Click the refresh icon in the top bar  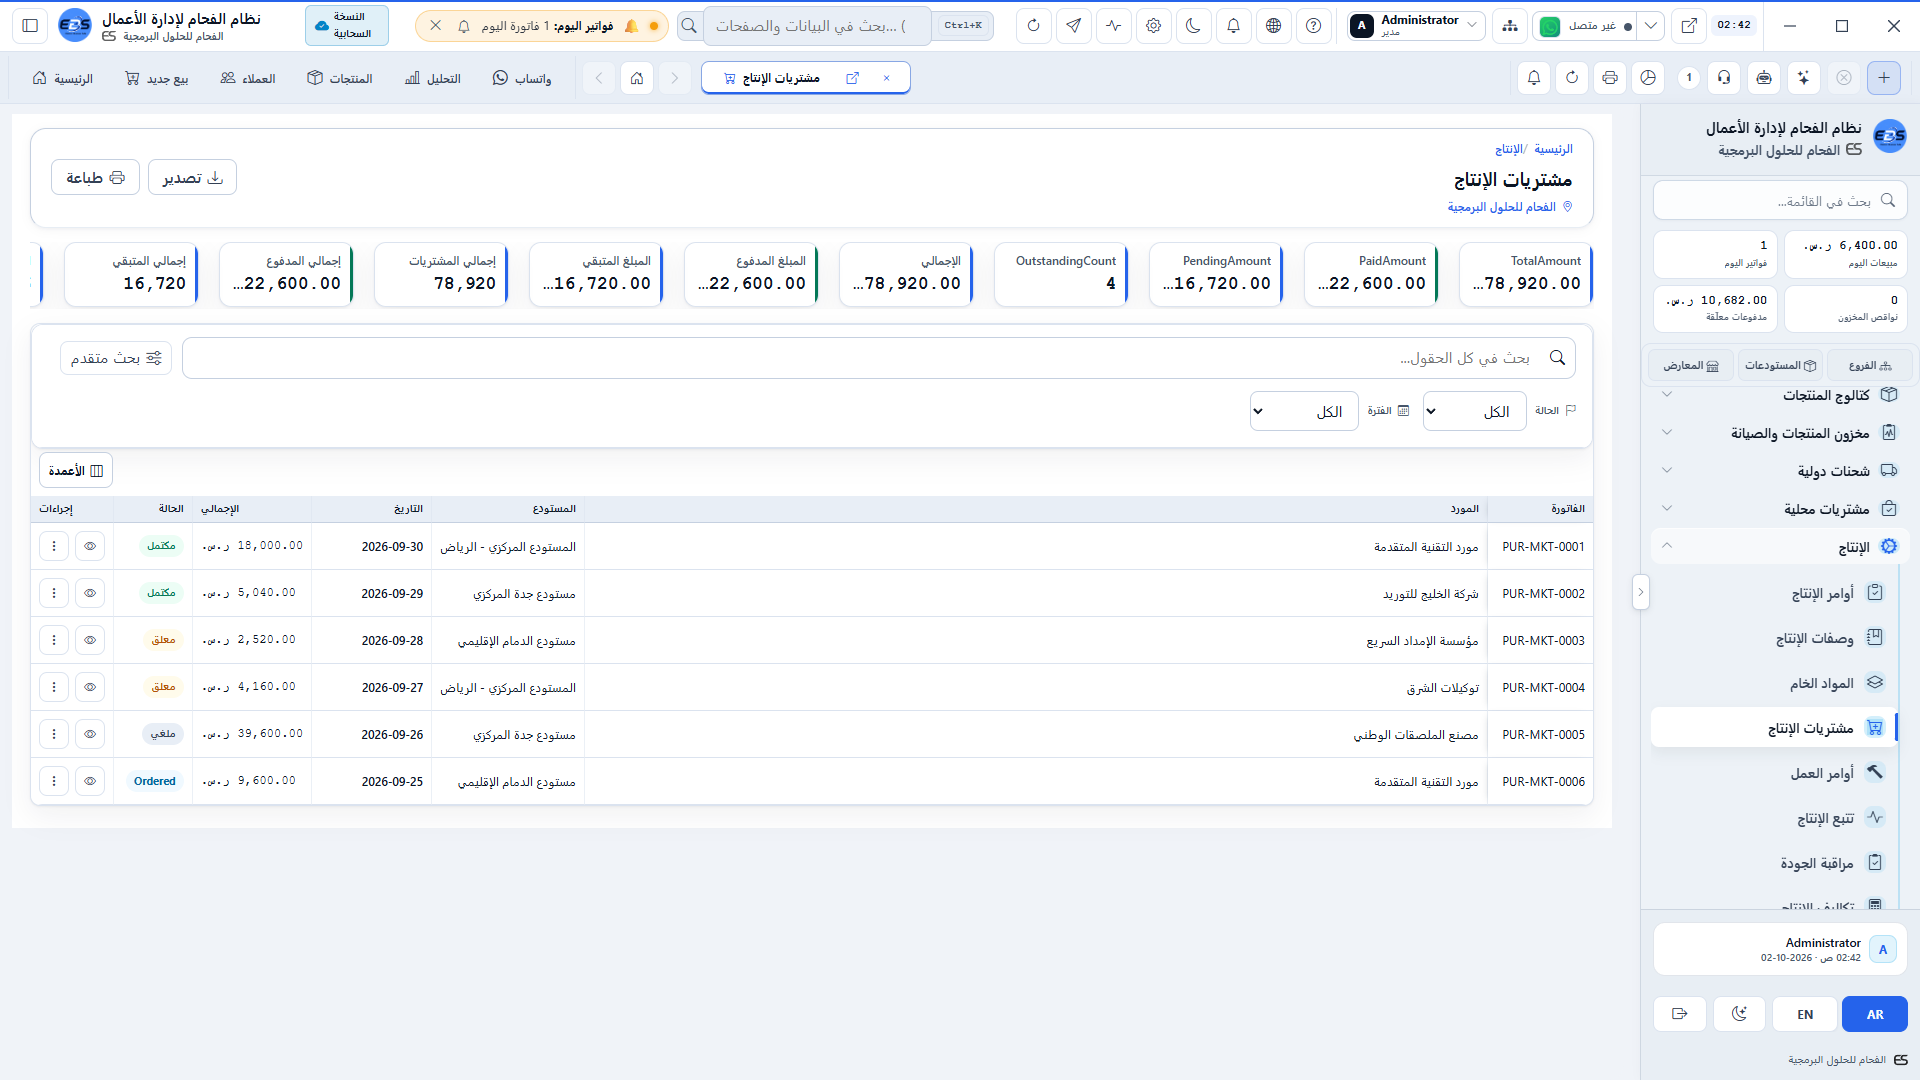pyautogui.click(x=1034, y=26)
